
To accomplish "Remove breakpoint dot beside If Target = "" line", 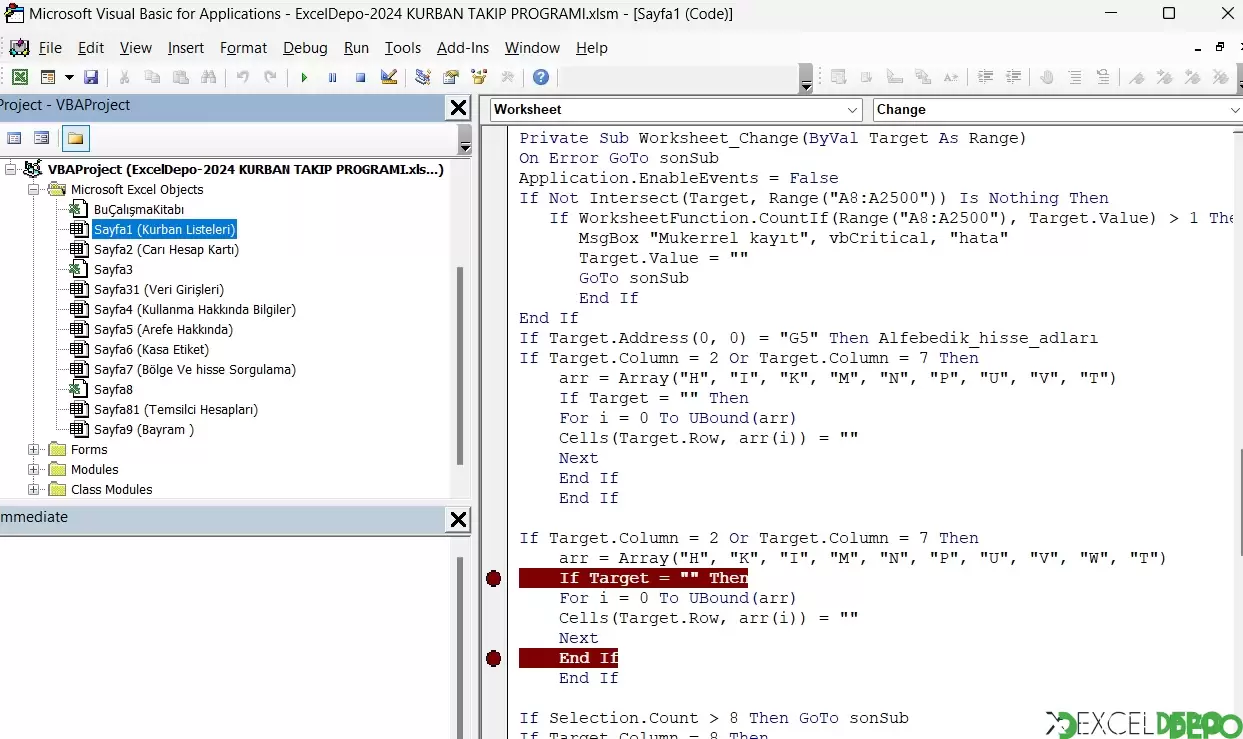I will pyautogui.click(x=493, y=578).
